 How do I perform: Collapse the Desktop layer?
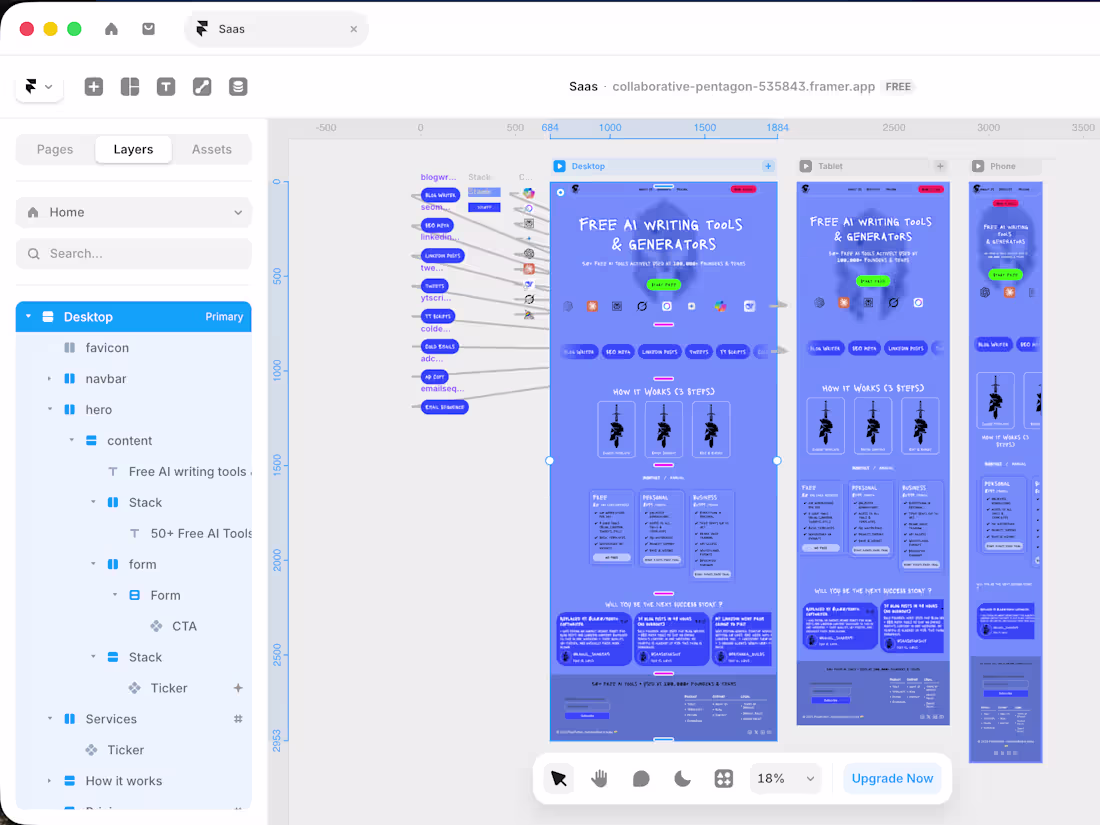(x=29, y=316)
